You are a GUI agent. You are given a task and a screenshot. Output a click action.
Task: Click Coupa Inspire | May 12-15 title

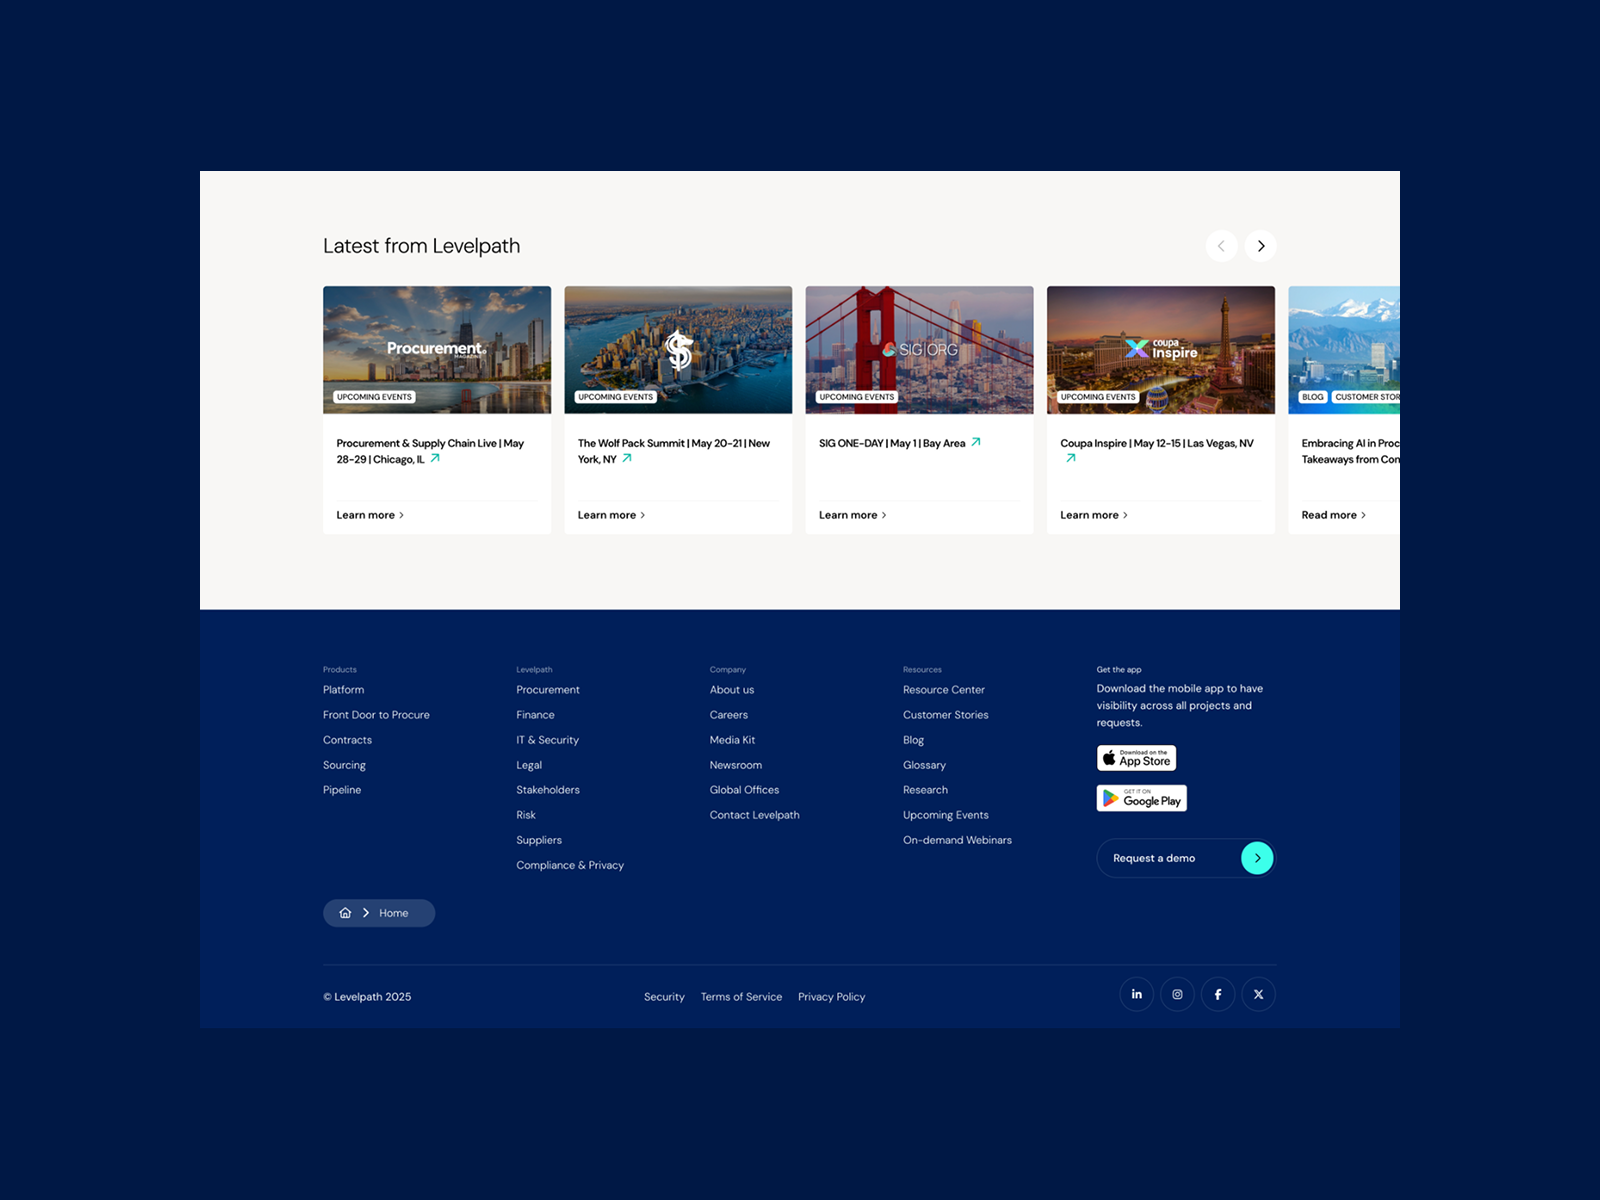click(x=1157, y=443)
